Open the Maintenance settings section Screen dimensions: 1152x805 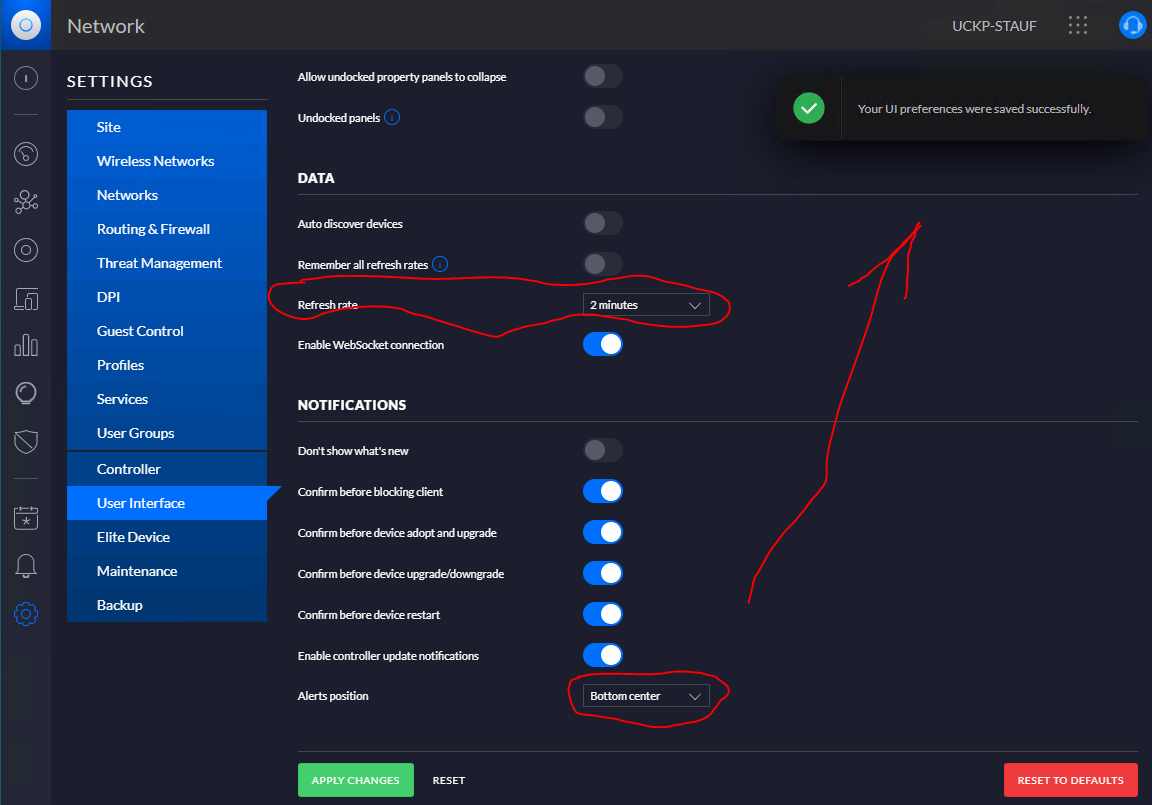tap(137, 571)
